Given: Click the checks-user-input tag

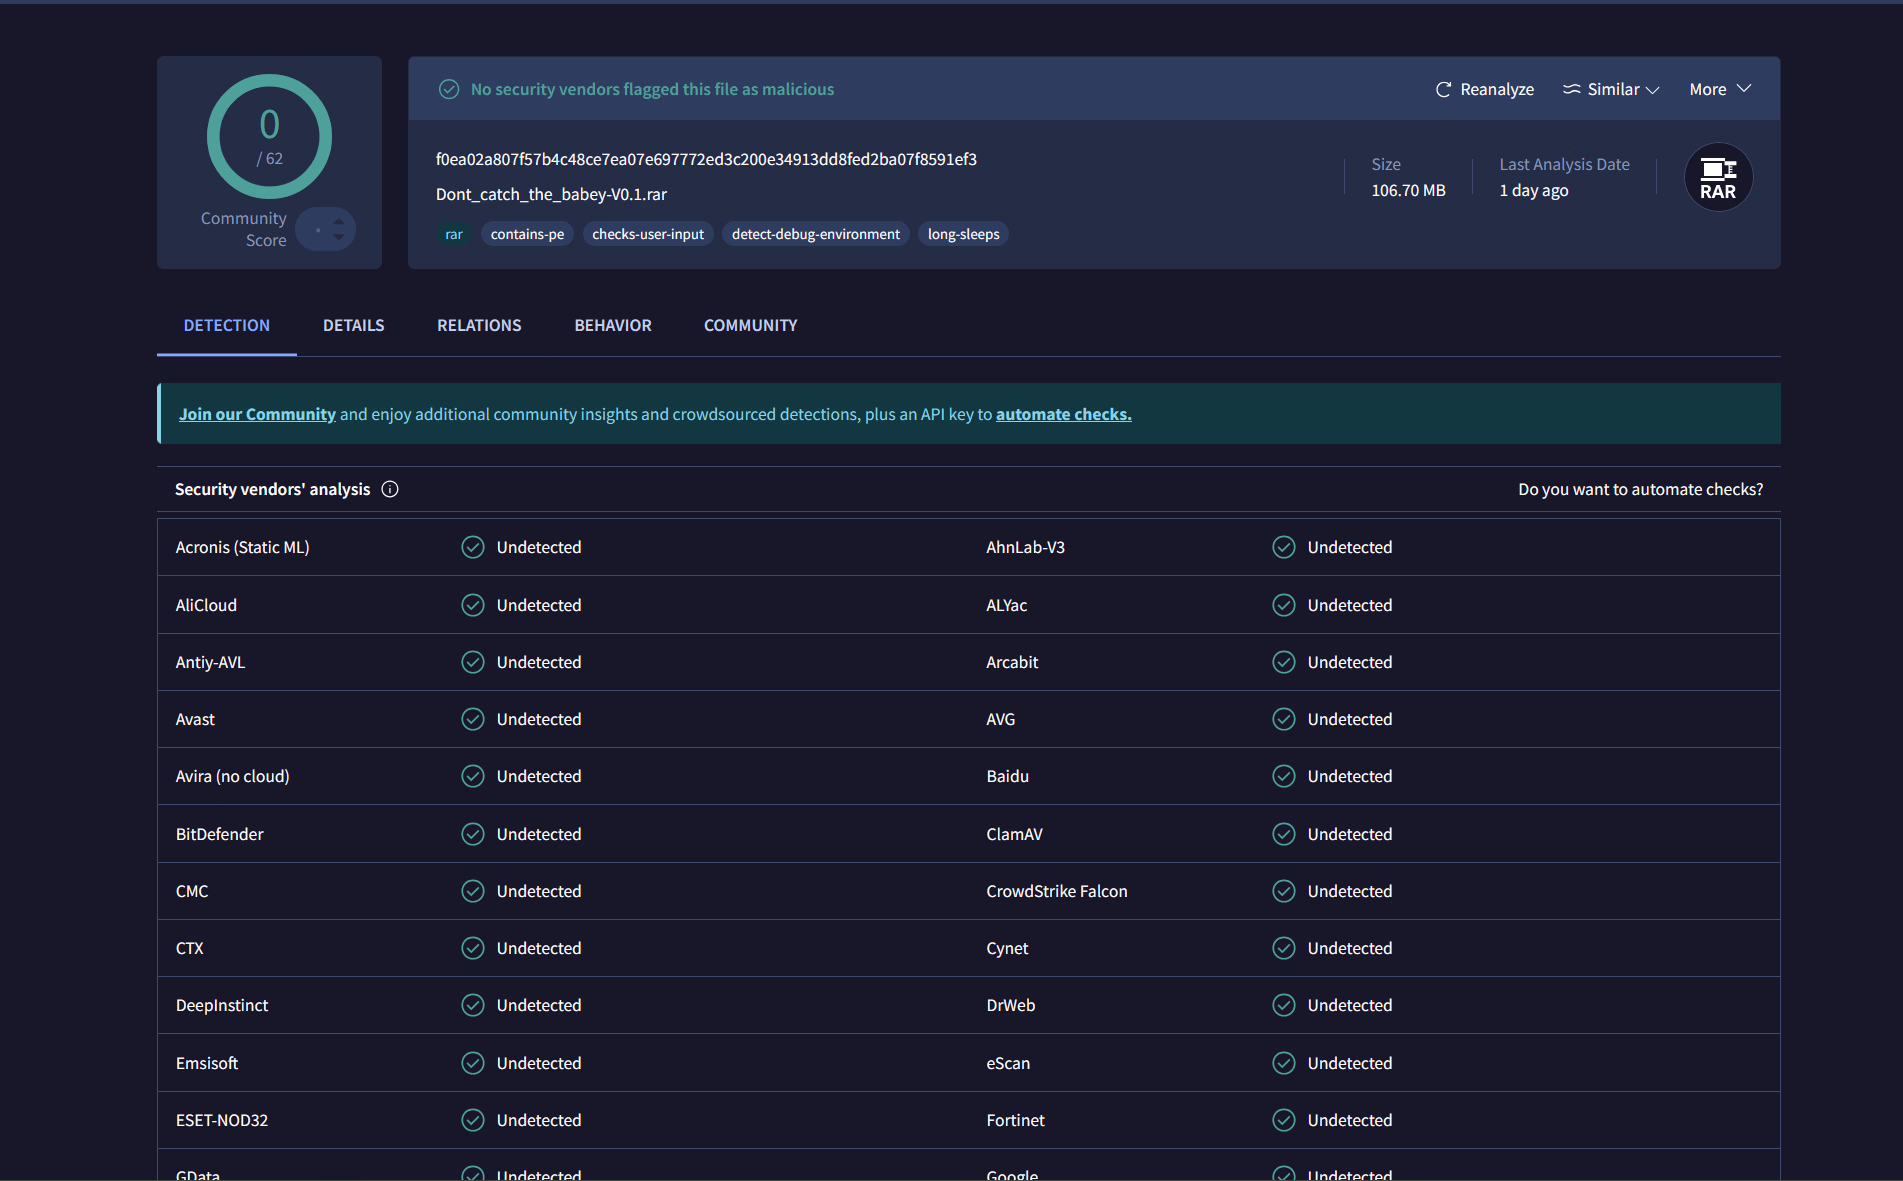Looking at the screenshot, I should pos(648,234).
